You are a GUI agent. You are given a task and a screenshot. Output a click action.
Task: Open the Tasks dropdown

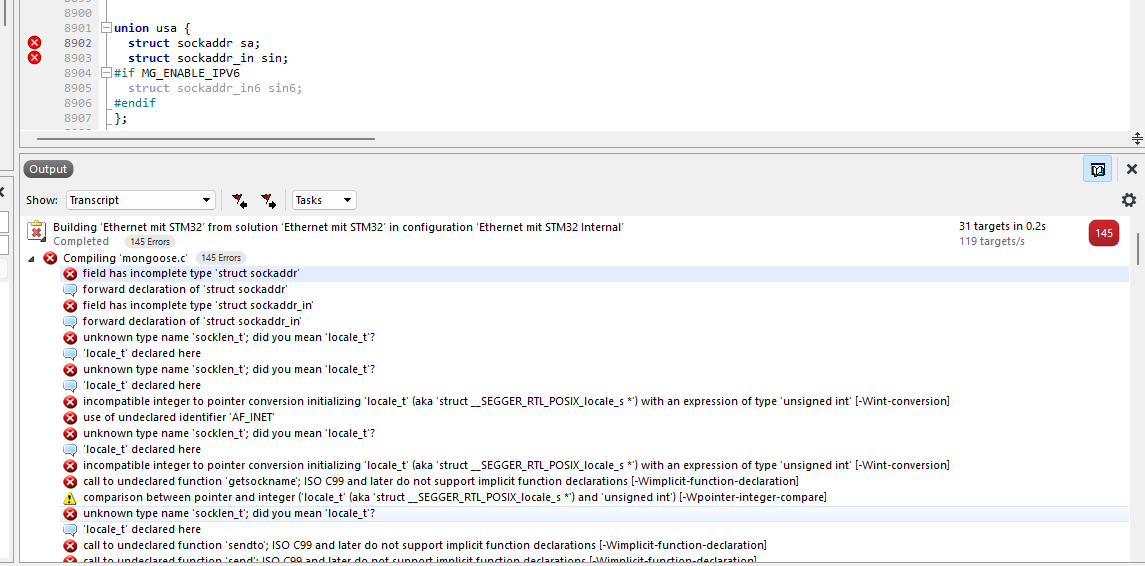(x=323, y=200)
